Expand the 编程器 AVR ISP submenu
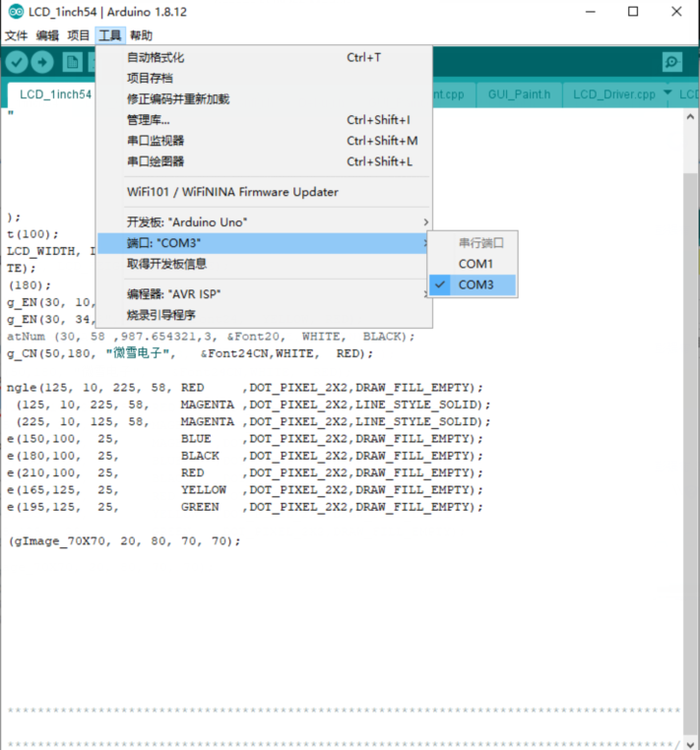 pos(265,294)
